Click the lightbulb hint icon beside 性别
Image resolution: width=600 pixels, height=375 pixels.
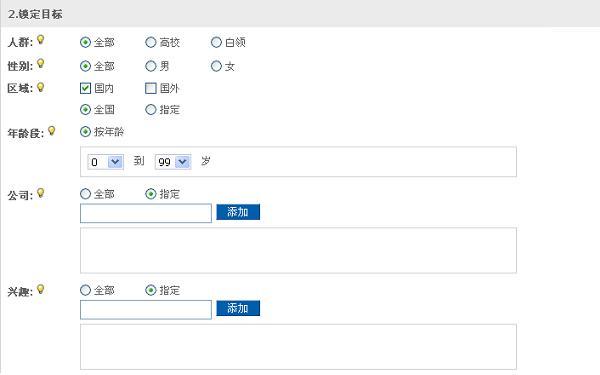[40, 64]
